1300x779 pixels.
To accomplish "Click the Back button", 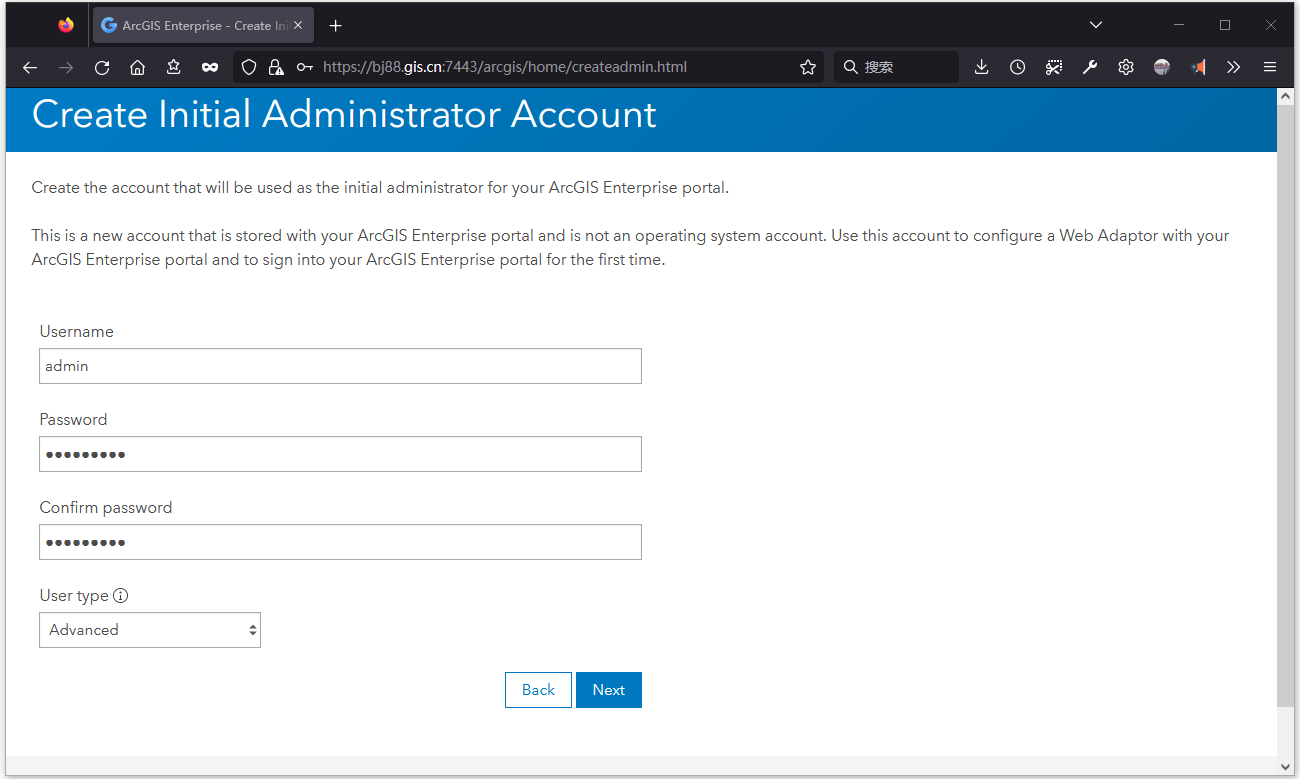I will [x=538, y=690].
